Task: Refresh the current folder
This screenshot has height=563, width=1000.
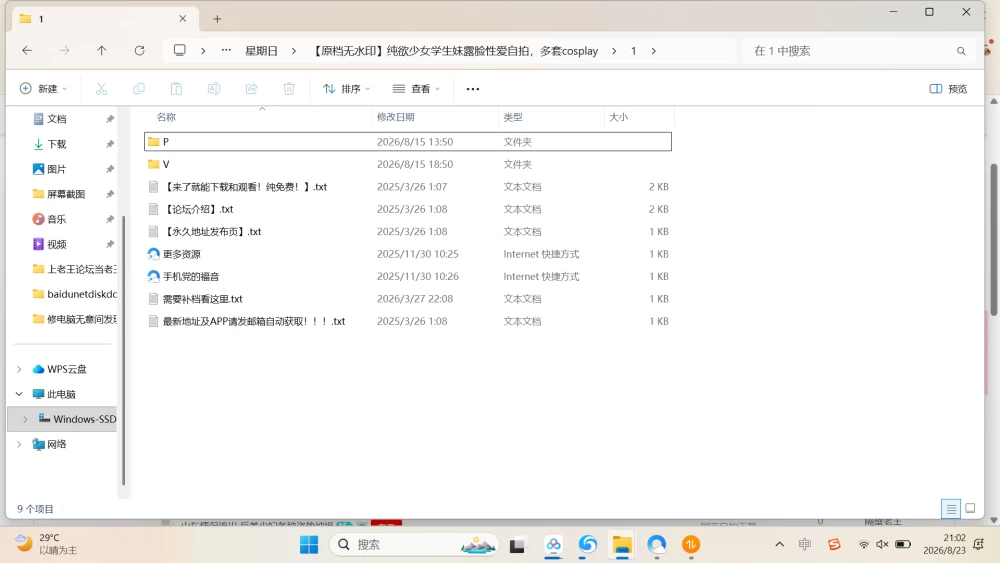Action: pos(139,50)
